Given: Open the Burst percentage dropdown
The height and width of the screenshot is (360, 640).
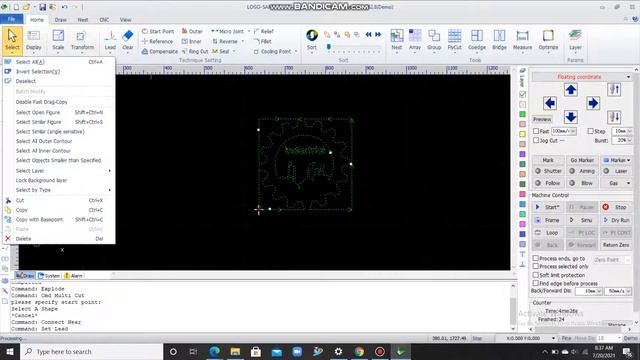Looking at the screenshot, I should [629, 140].
